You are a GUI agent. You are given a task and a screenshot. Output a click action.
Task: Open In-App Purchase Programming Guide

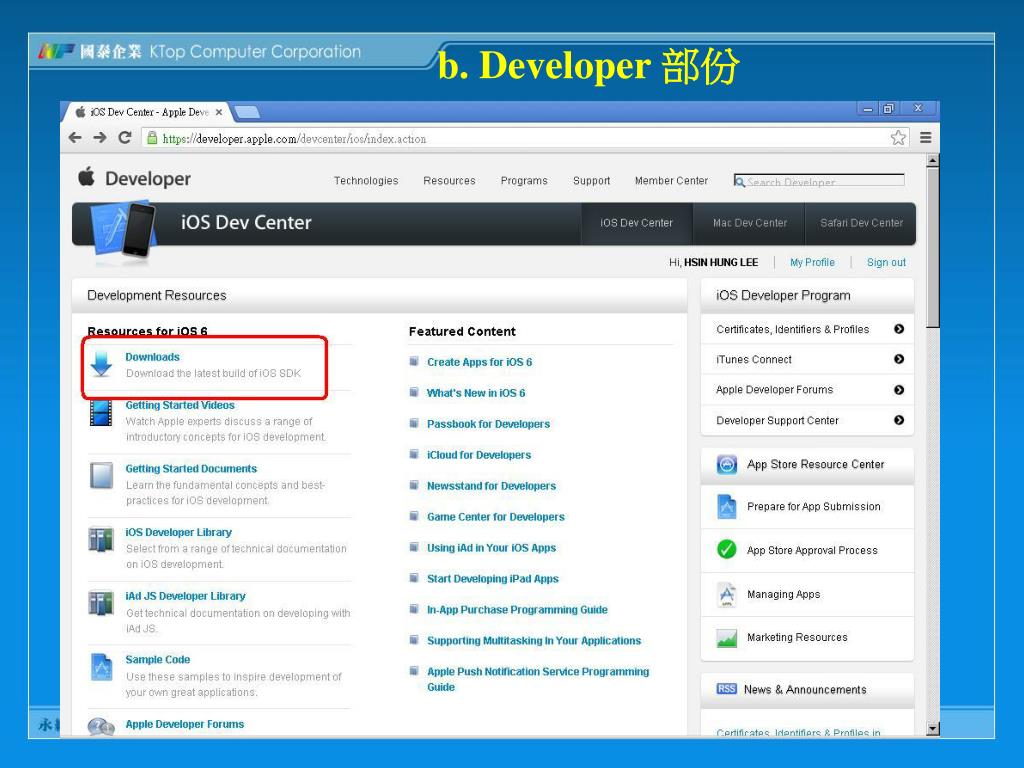[517, 610]
